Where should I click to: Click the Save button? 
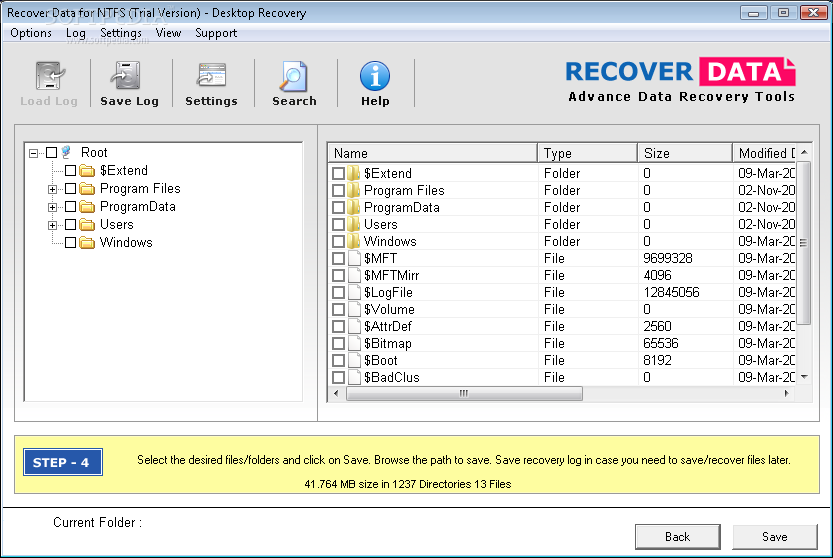coord(775,537)
